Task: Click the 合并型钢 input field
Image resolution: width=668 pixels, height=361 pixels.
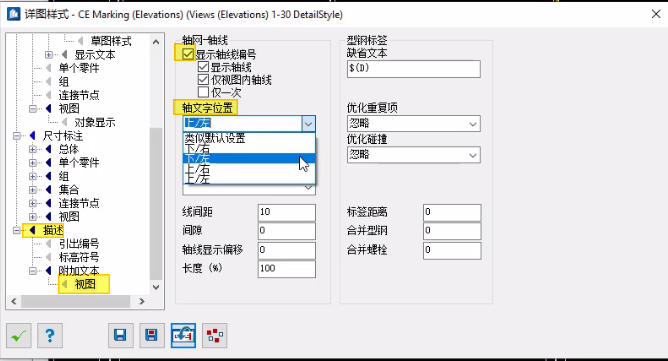Action: (452, 231)
